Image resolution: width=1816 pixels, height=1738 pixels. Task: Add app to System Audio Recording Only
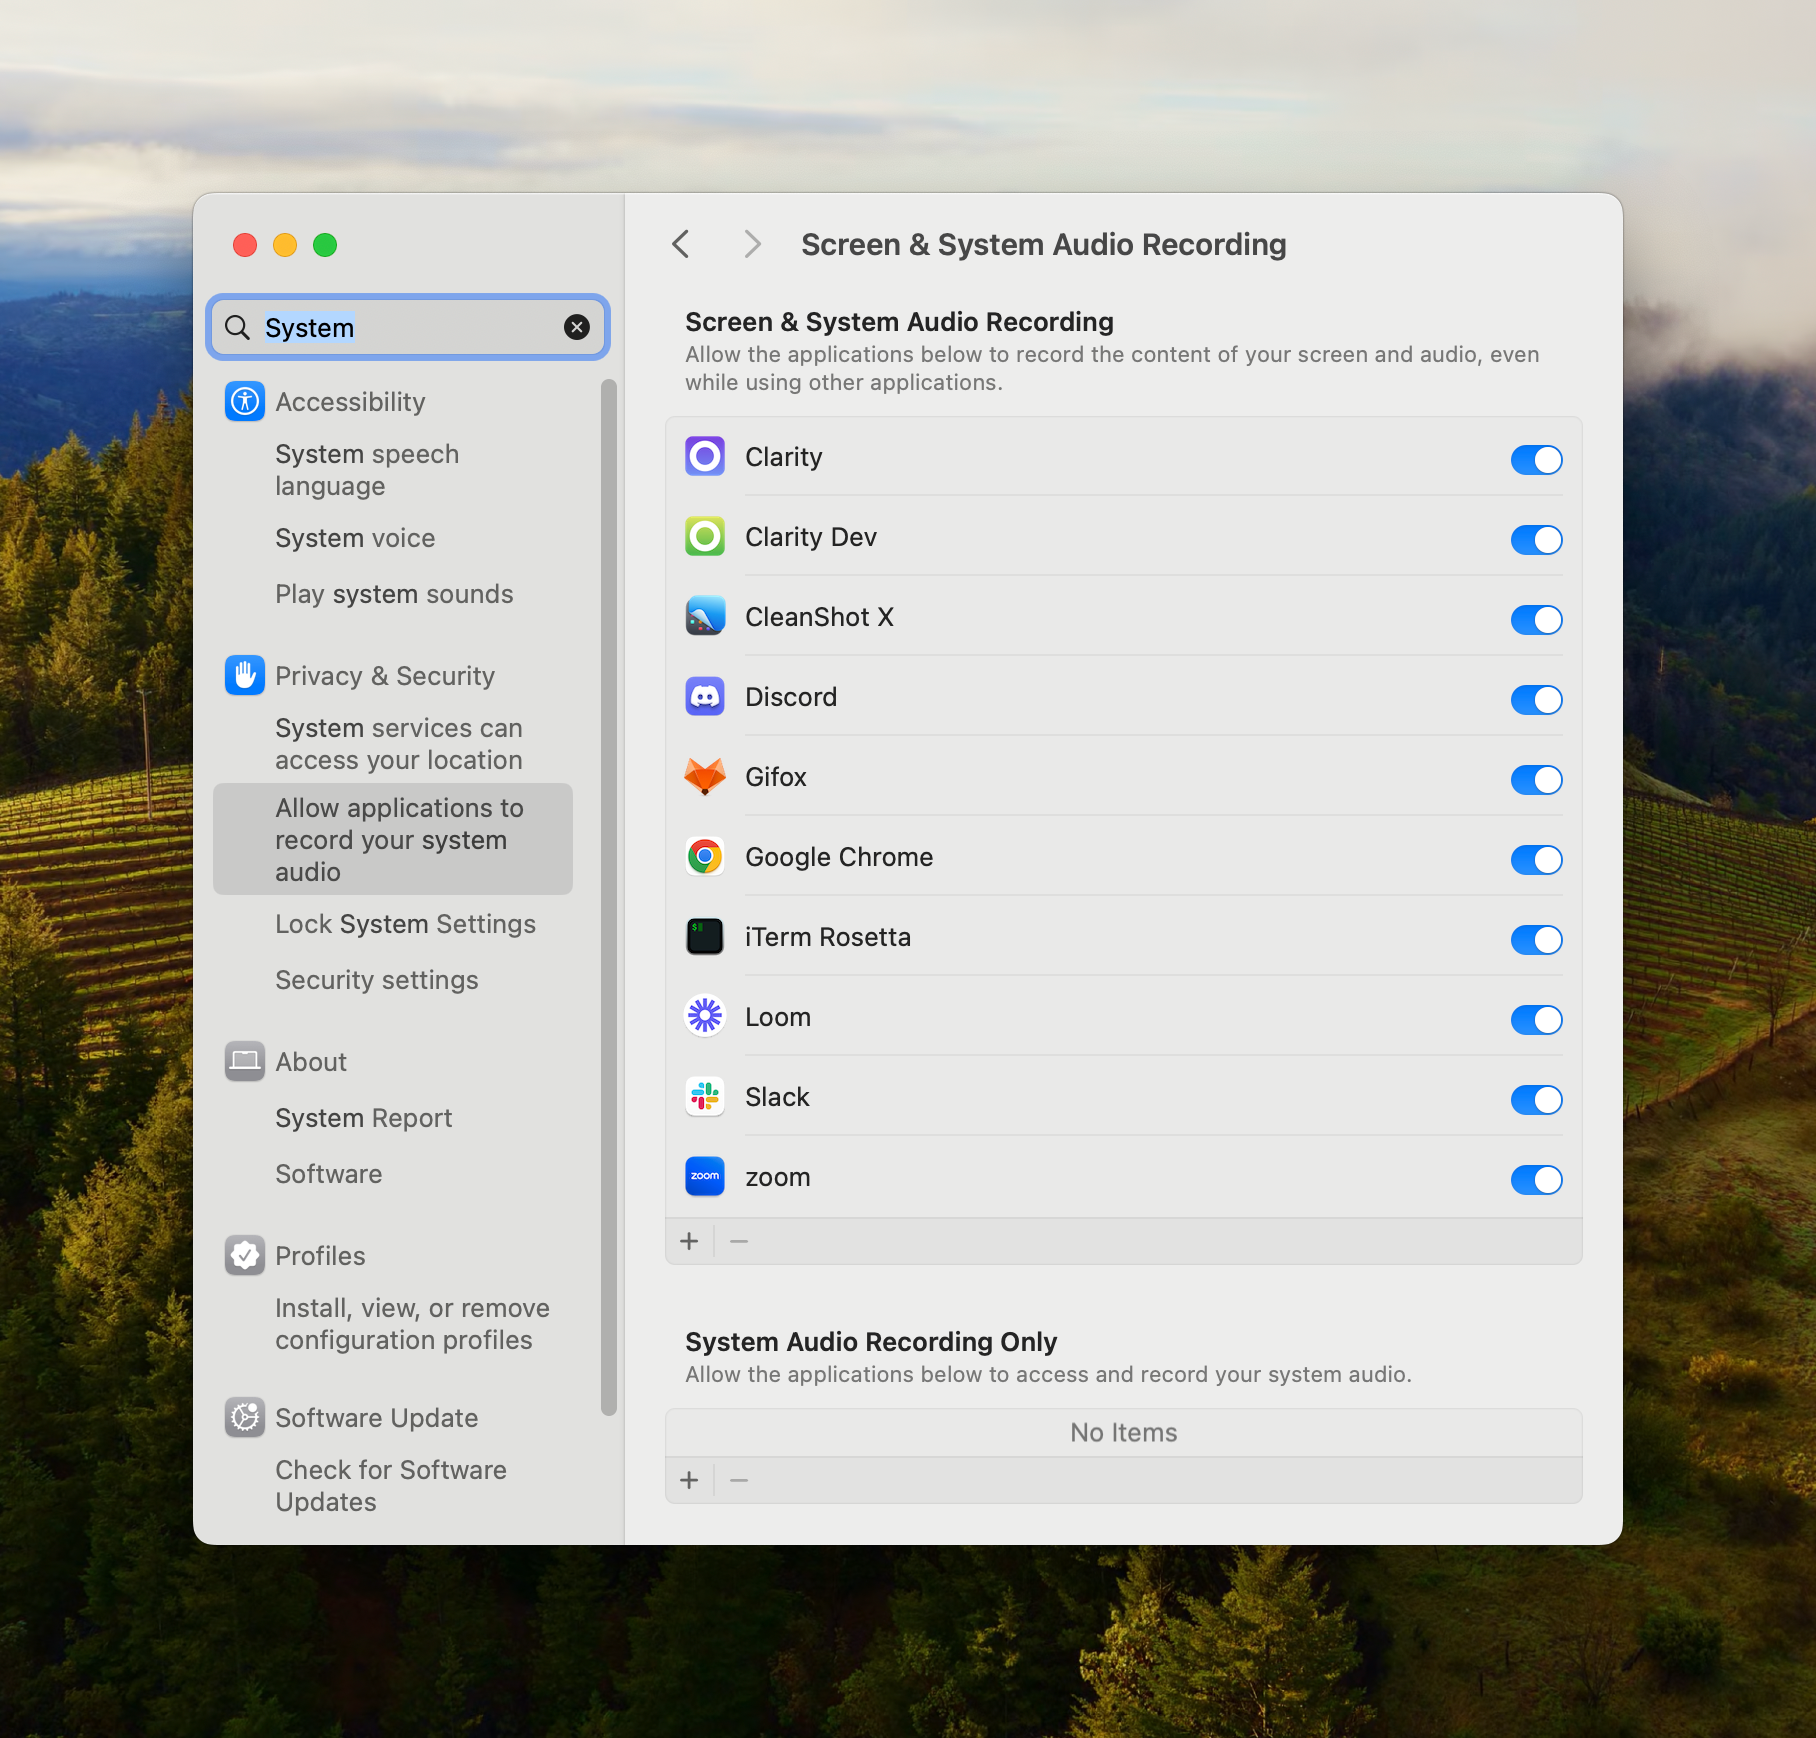[689, 1480]
